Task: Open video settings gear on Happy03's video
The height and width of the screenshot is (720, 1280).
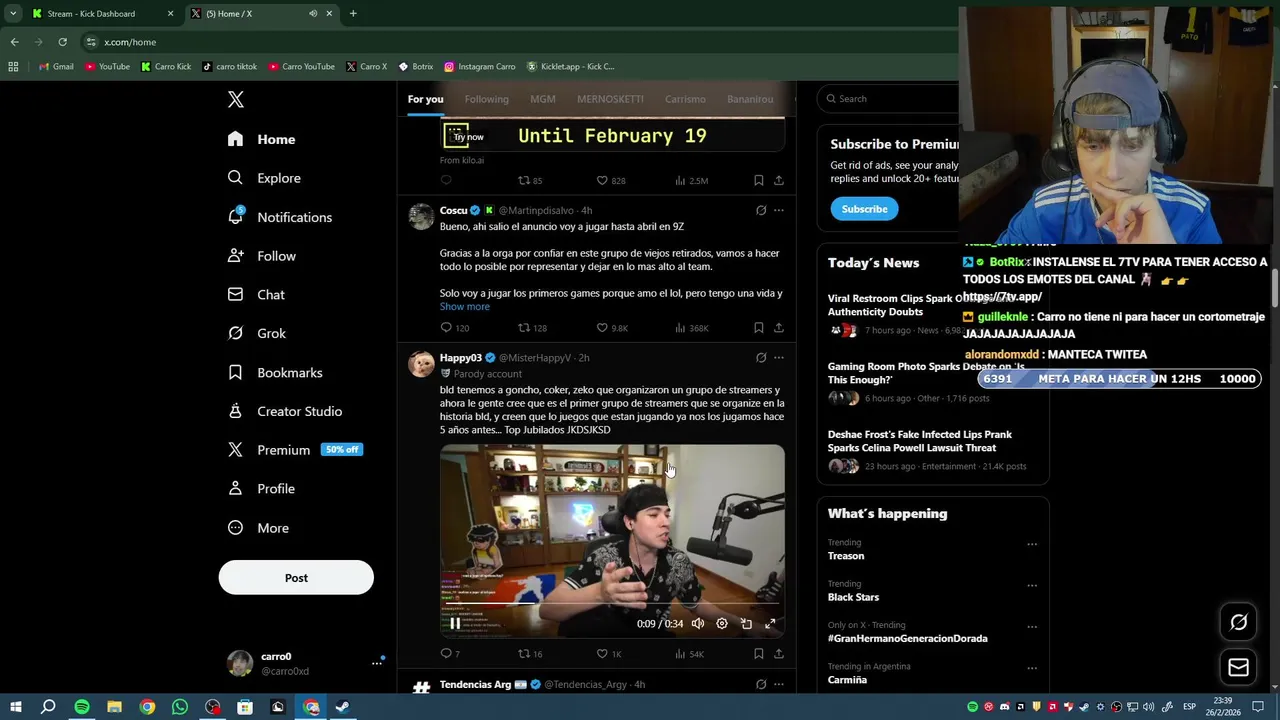Action: pyautogui.click(x=722, y=623)
